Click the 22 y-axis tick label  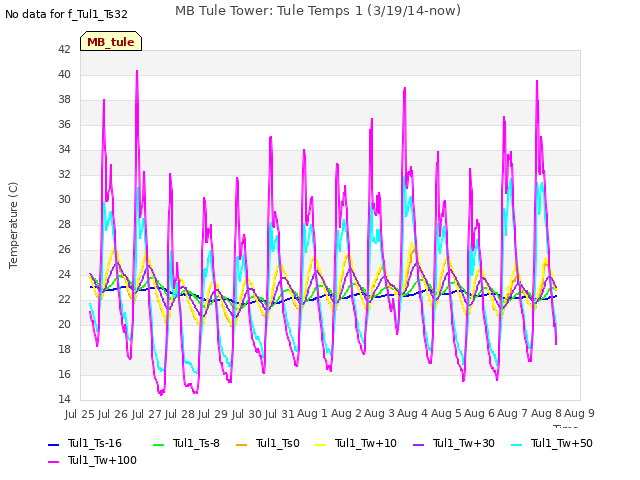(64, 299)
